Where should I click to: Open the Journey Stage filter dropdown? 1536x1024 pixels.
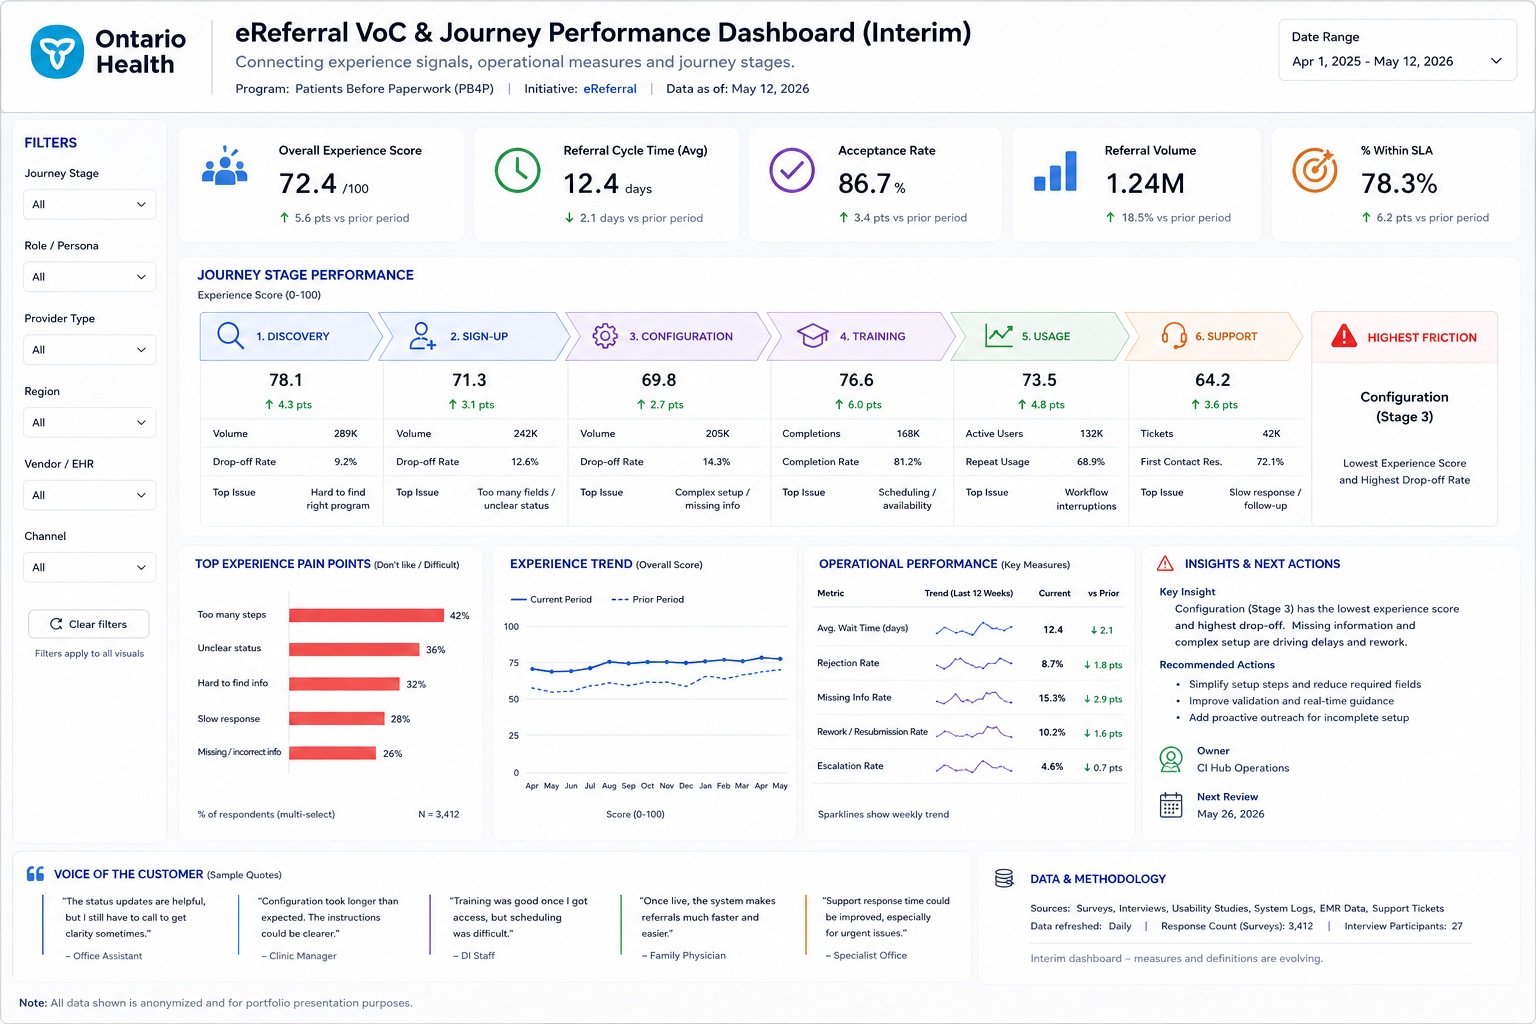[89, 204]
